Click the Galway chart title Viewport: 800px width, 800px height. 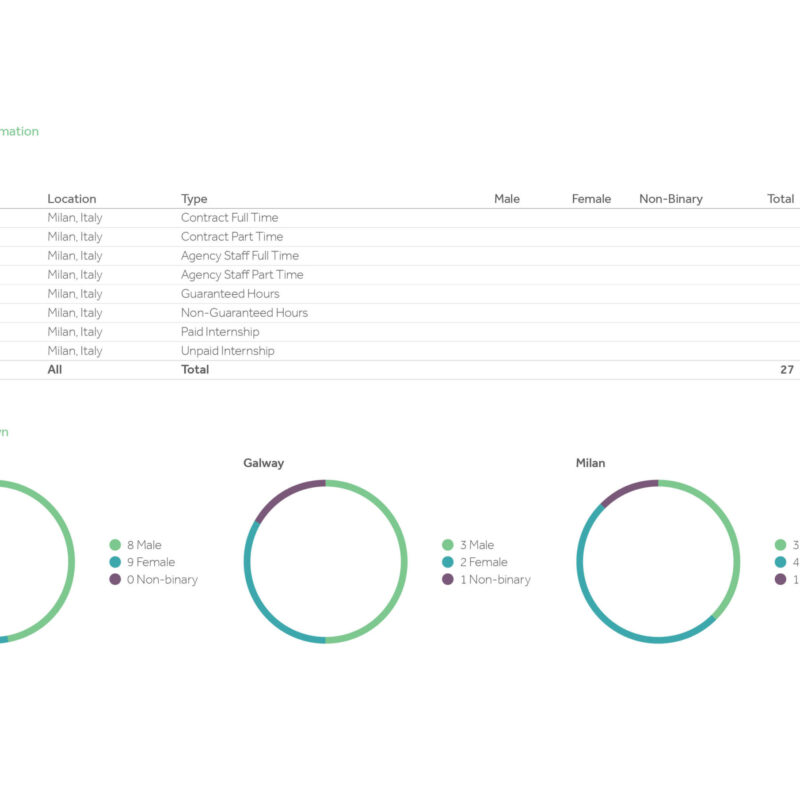[x=263, y=463]
